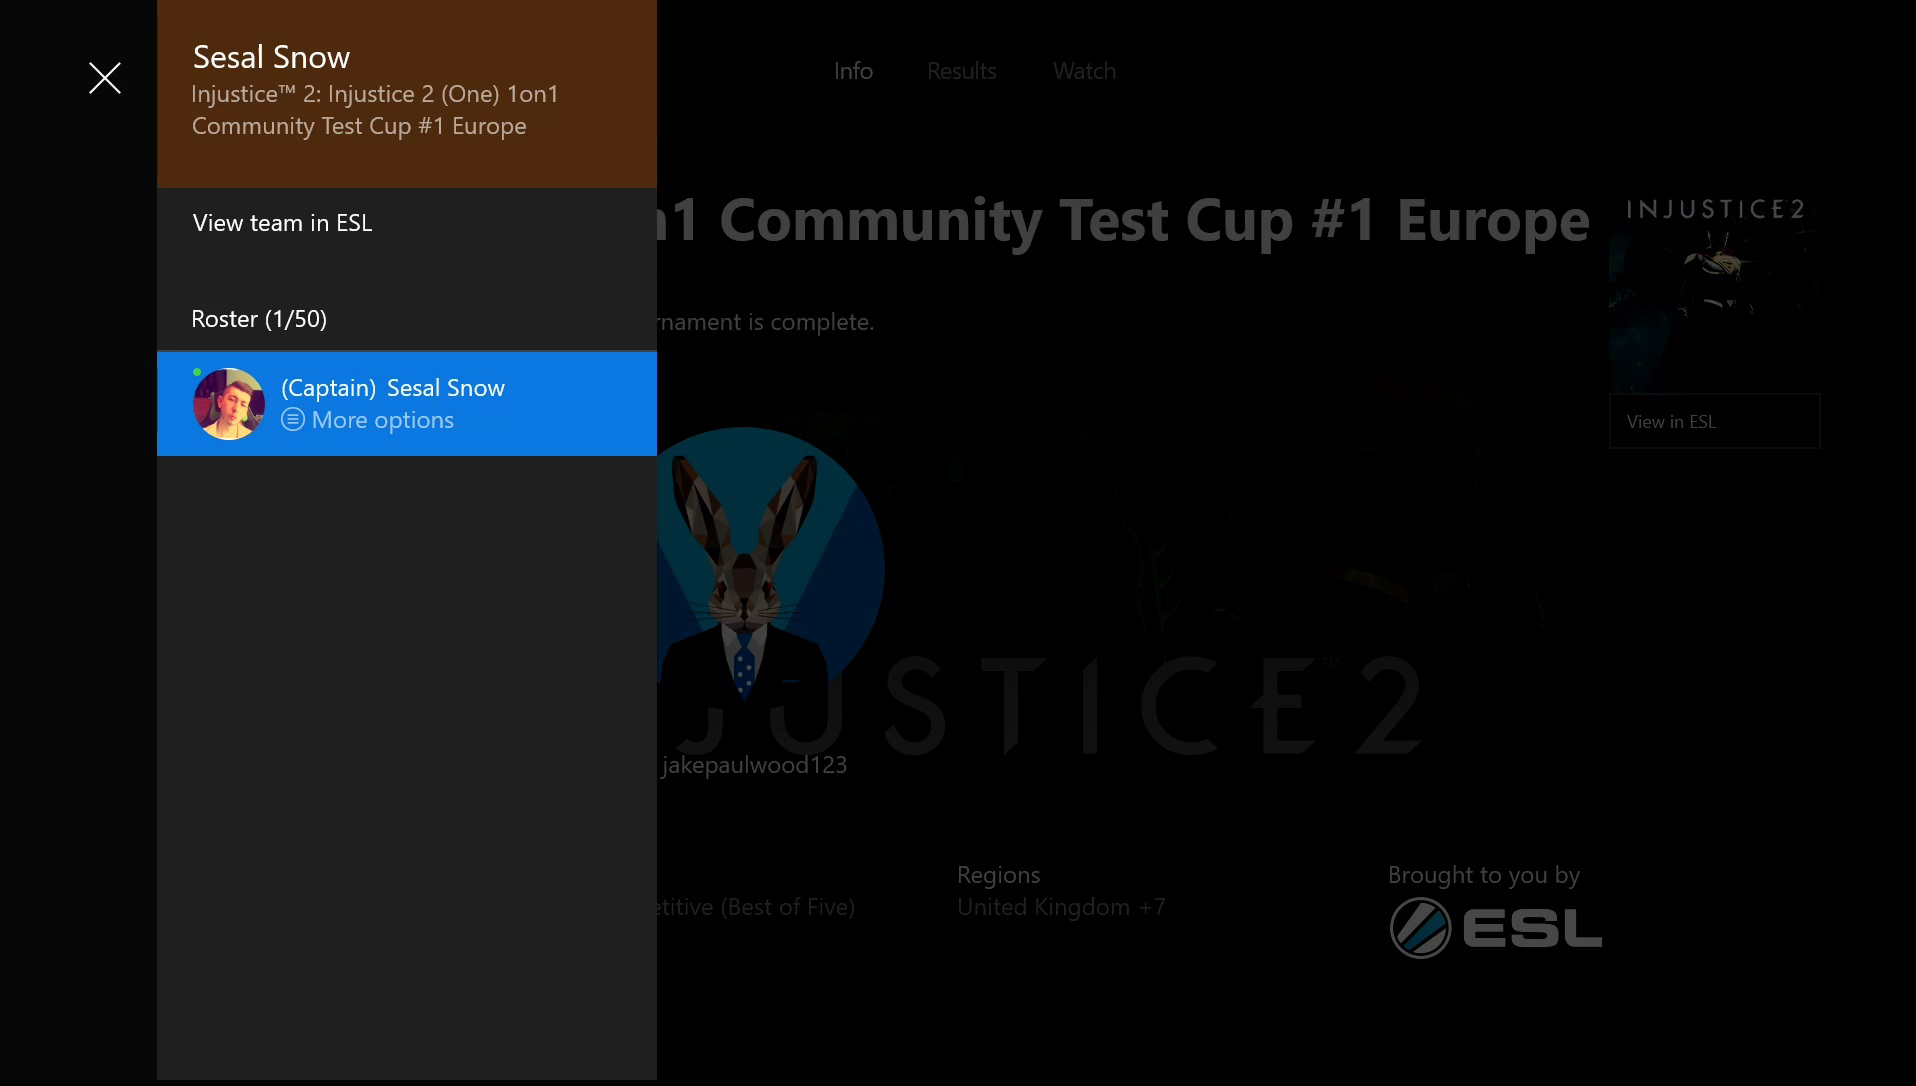Switch to the Results tab
1916x1086 pixels.
961,71
